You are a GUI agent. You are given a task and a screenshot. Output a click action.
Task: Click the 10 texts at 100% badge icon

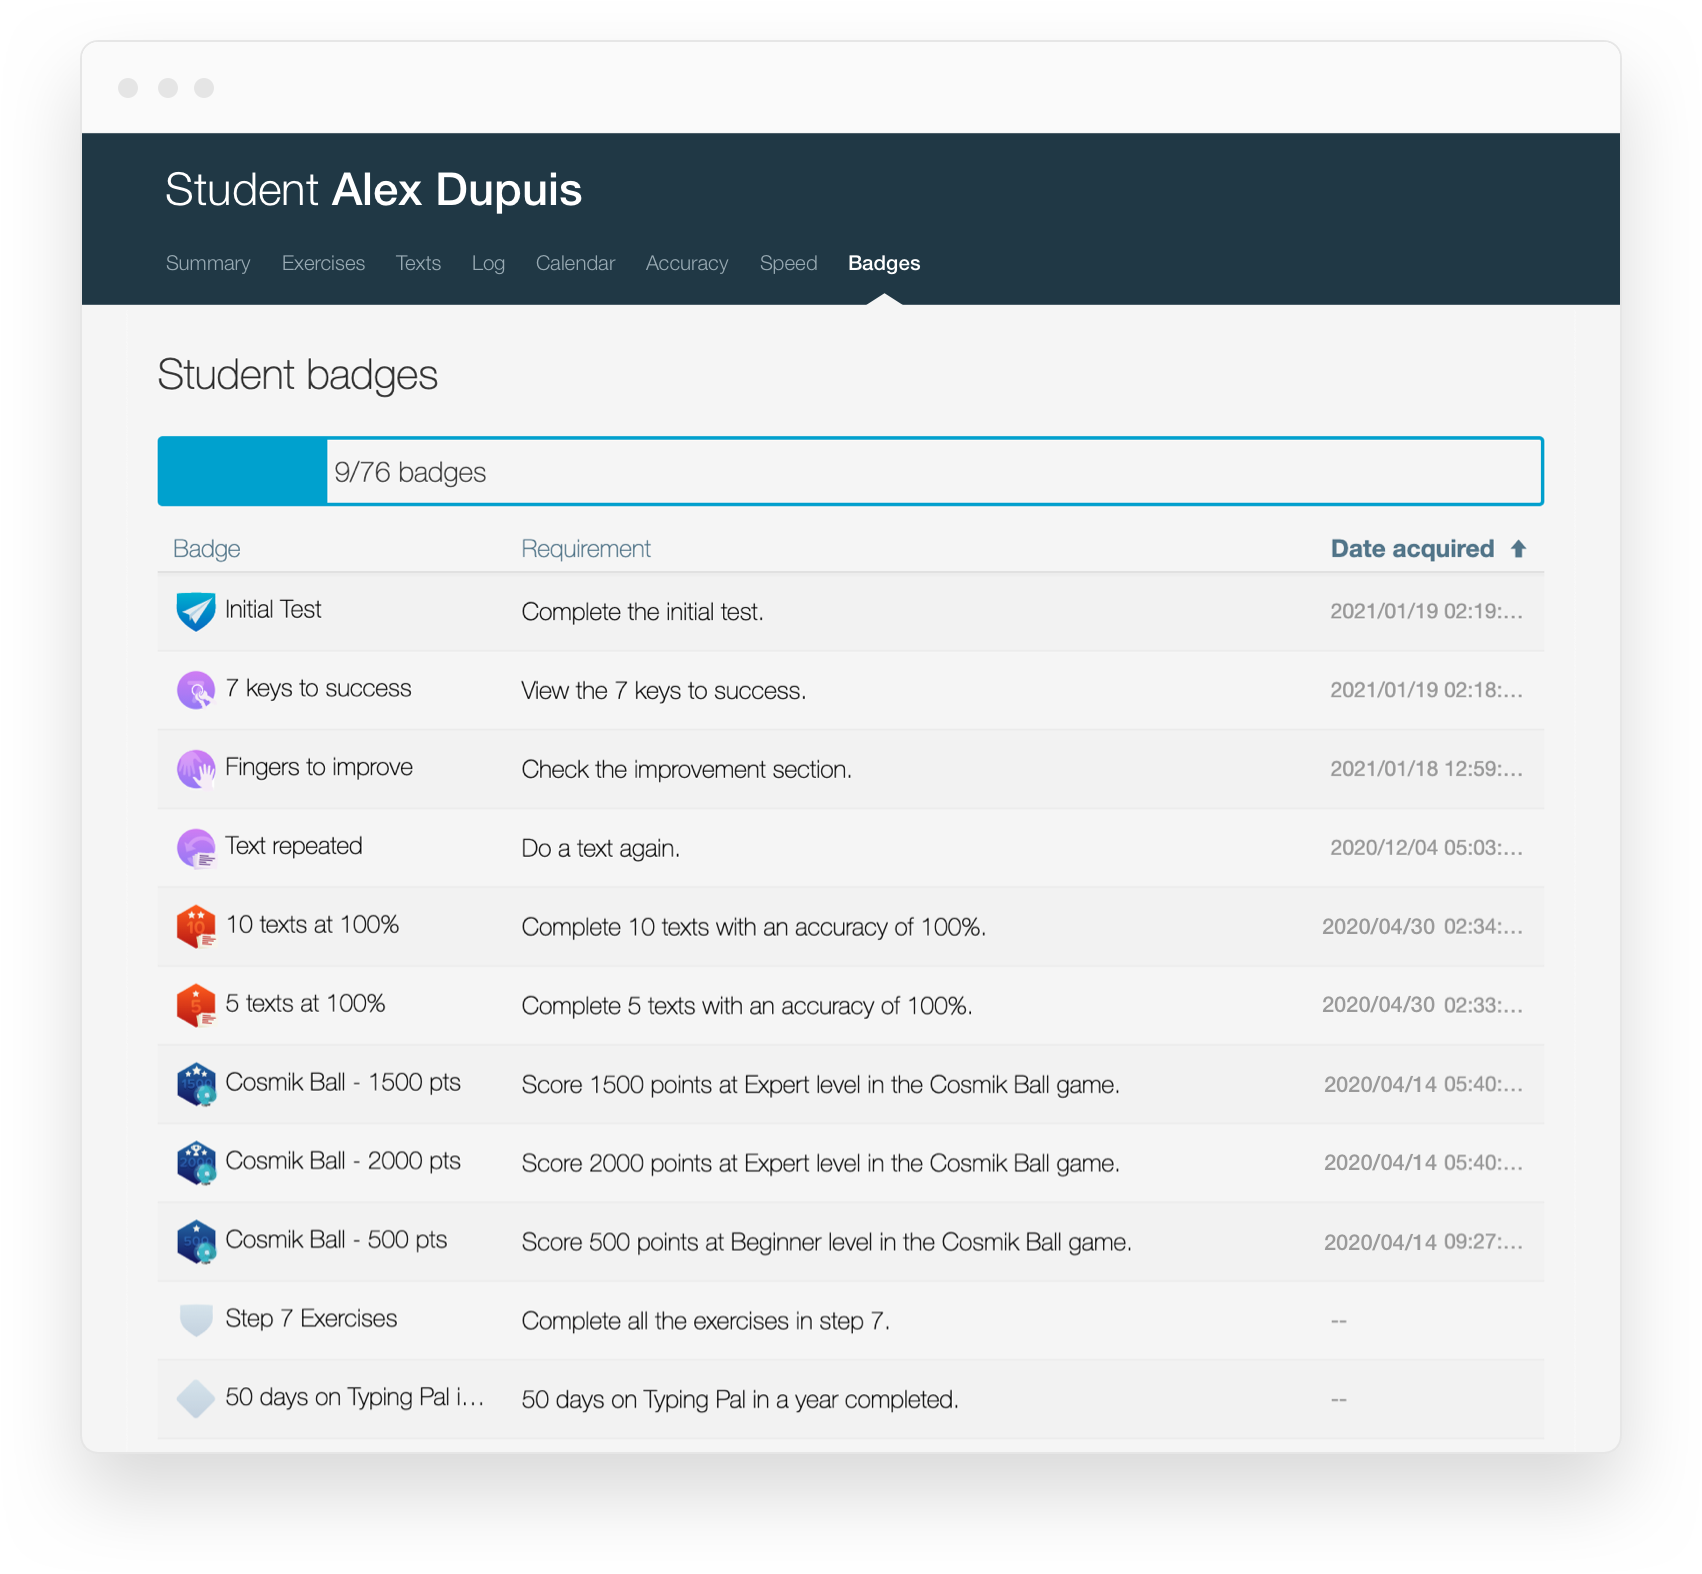[x=196, y=926]
